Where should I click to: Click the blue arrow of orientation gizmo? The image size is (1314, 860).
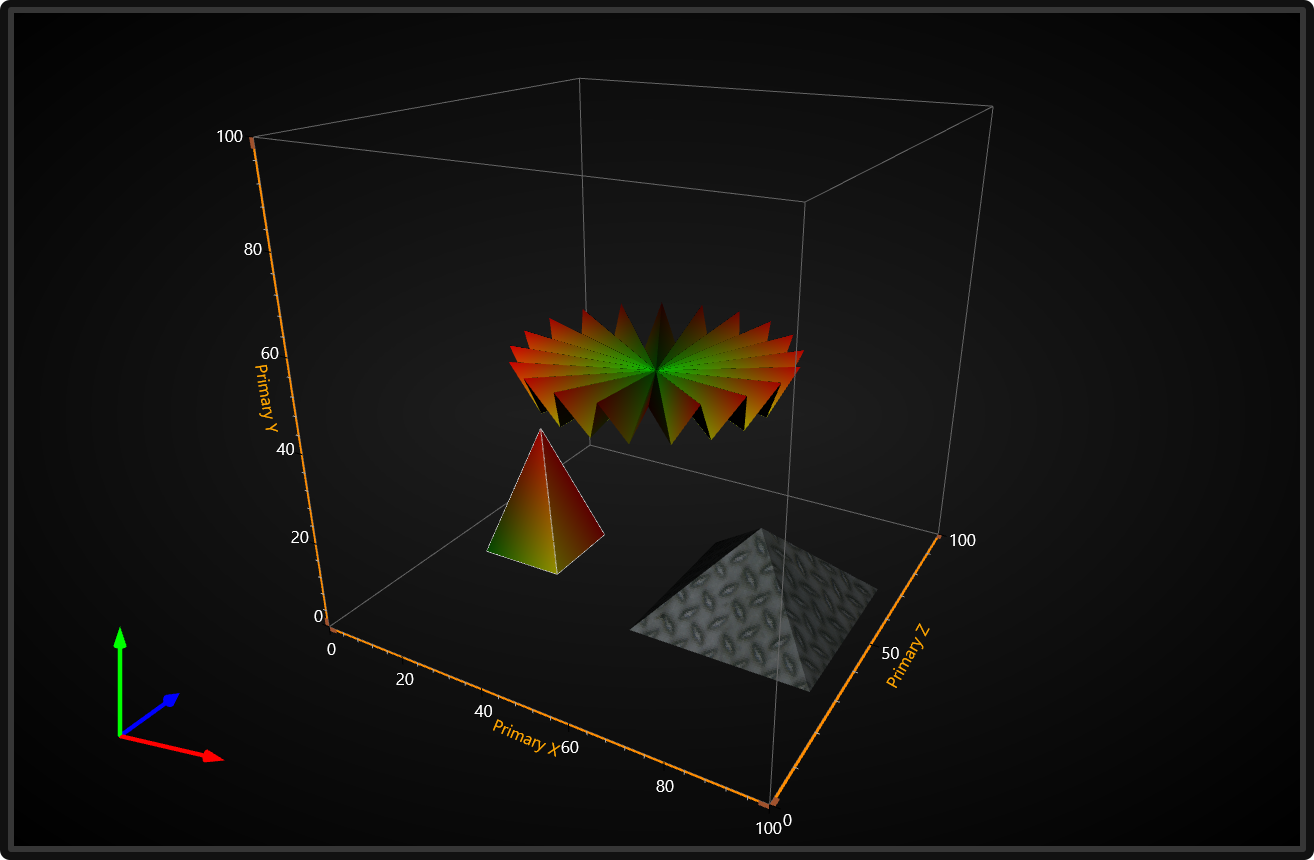(150, 714)
